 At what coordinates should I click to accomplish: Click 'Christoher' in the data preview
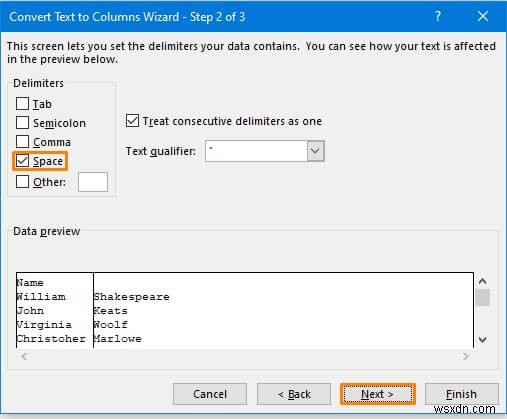point(51,339)
